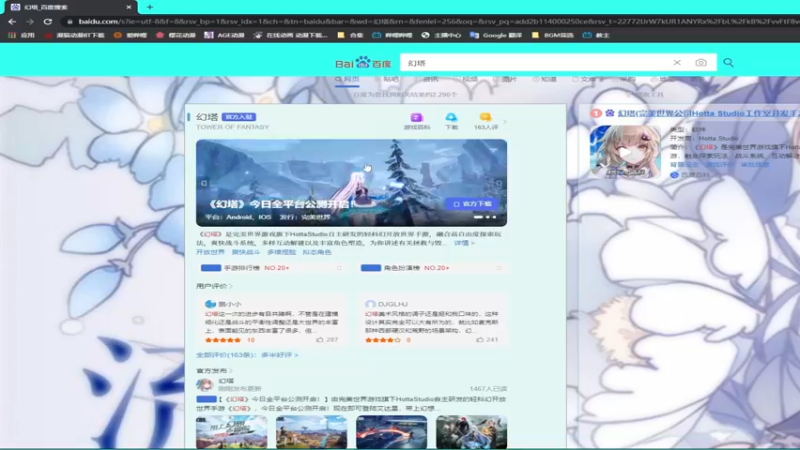Click the 开放世界 tag
The height and width of the screenshot is (450, 800).
[210, 252]
